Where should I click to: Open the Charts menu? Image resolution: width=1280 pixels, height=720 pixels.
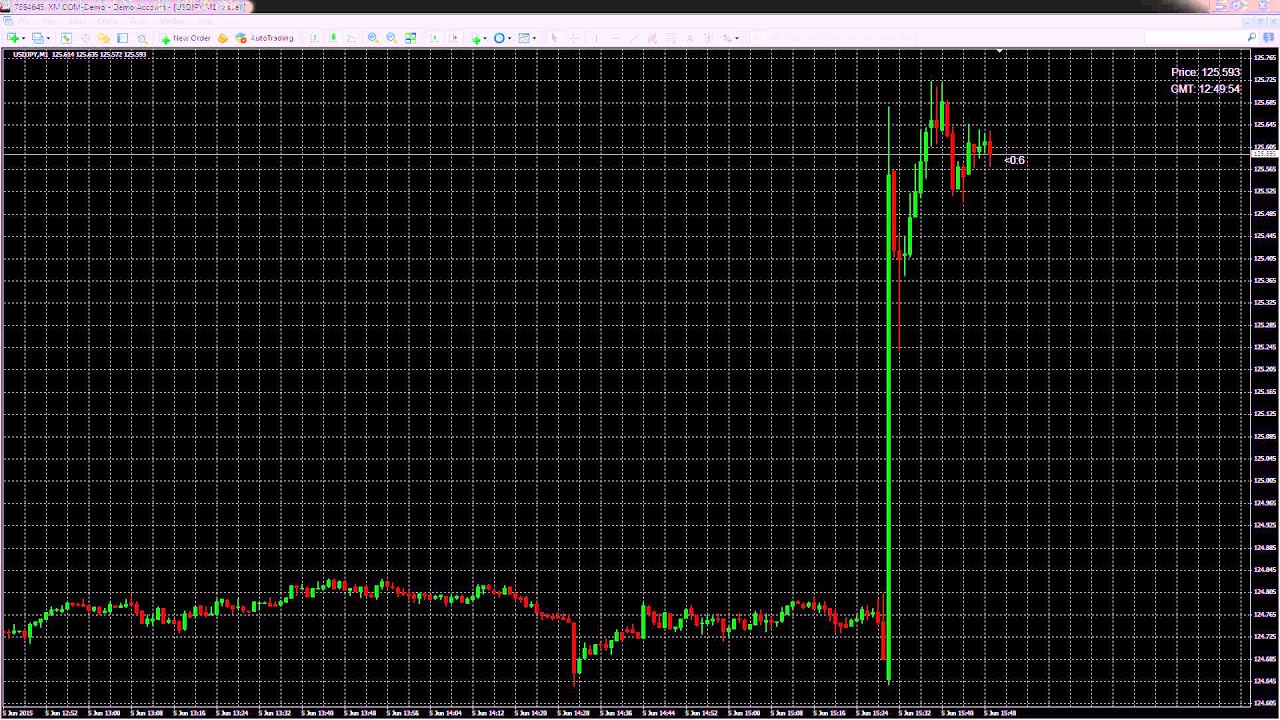click(108, 21)
